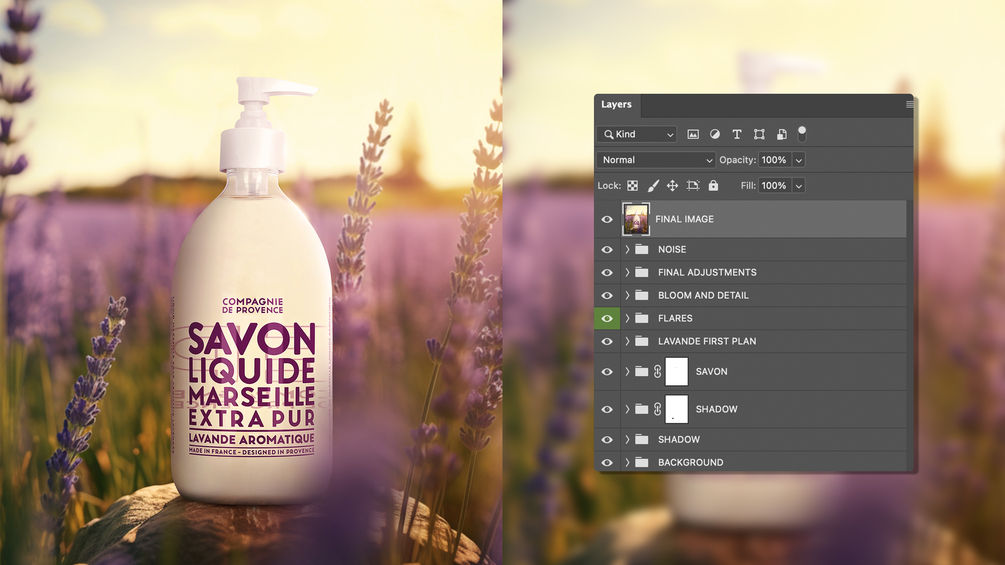Expand the BLOOM AND DETAIL group
Viewport: 1005px width, 565px height.
627,295
